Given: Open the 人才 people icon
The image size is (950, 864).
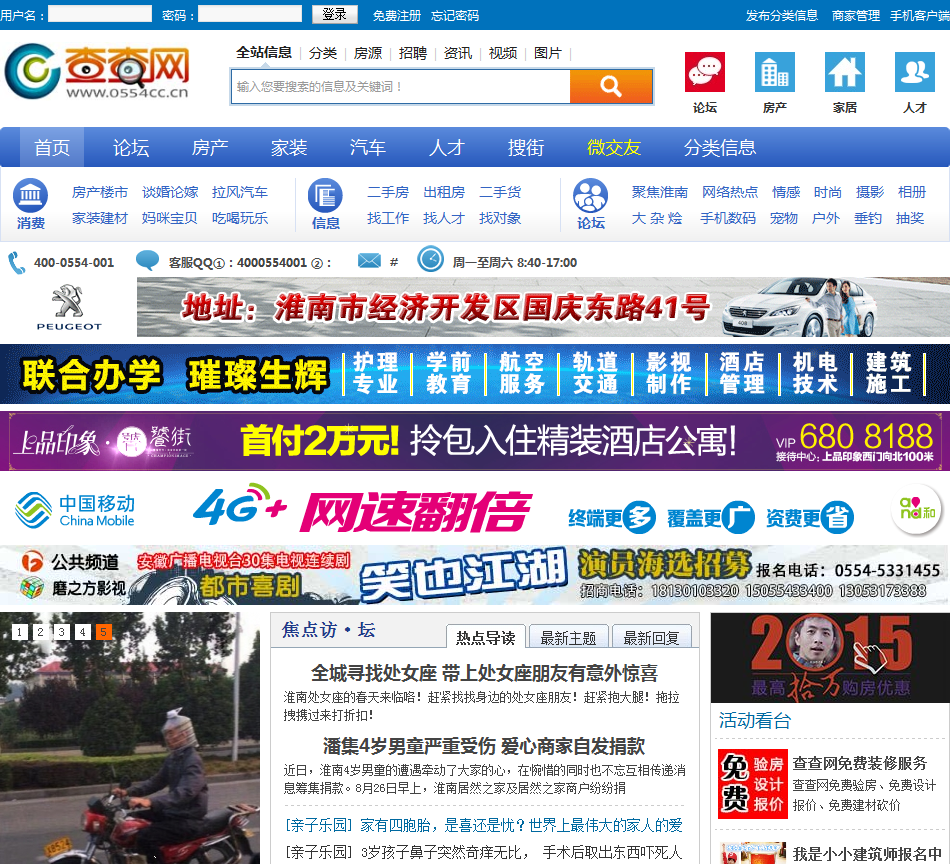Looking at the screenshot, I should 915,71.
